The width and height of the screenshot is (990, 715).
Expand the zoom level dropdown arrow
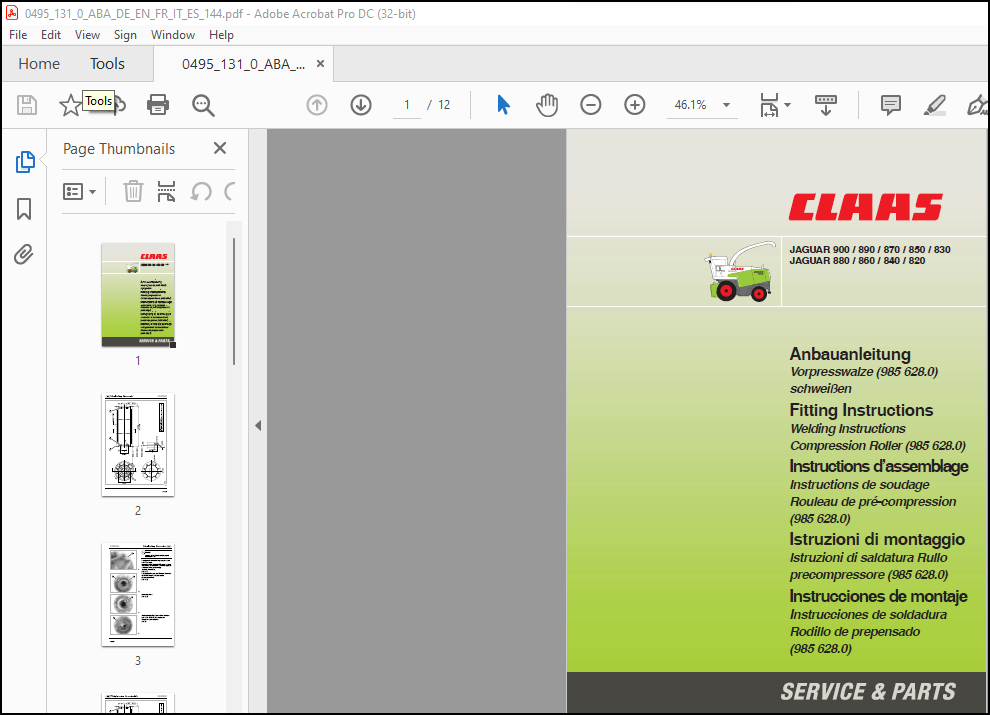tap(726, 105)
